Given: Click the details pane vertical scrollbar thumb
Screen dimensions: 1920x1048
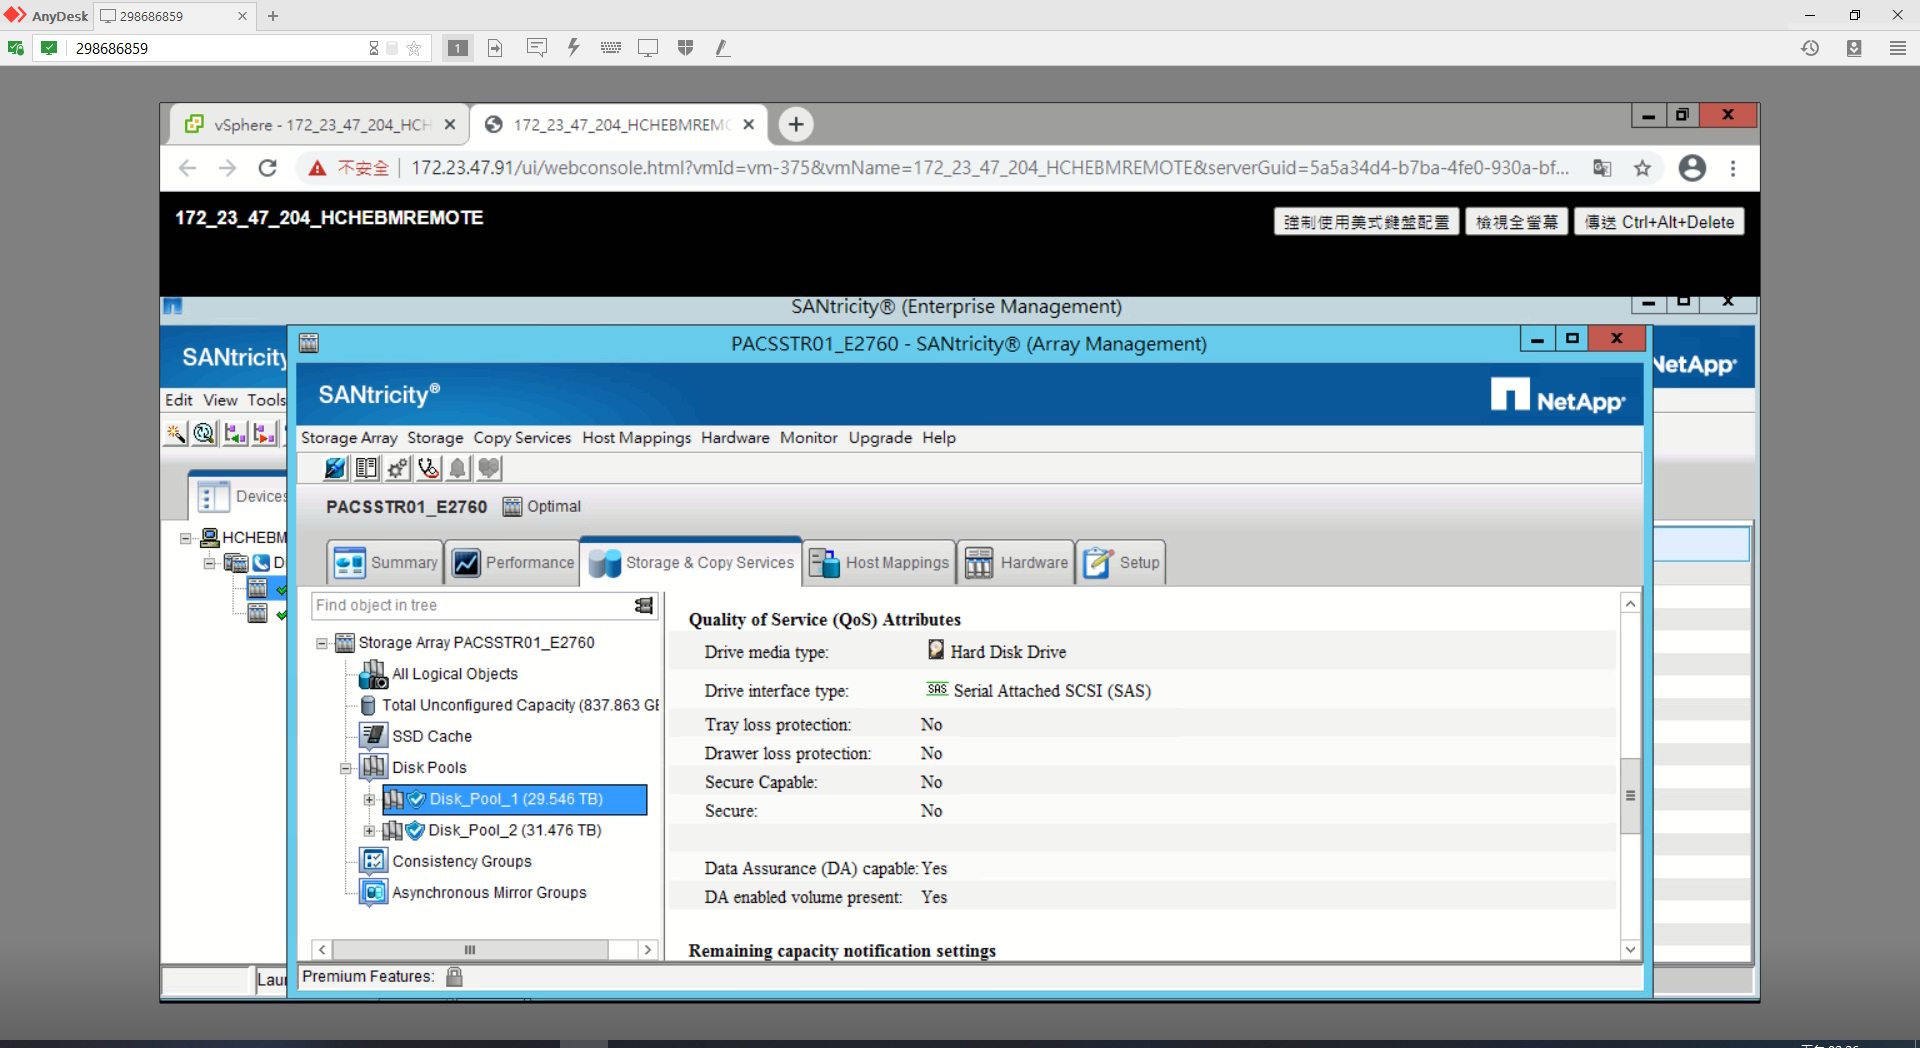Looking at the screenshot, I should [x=1630, y=795].
